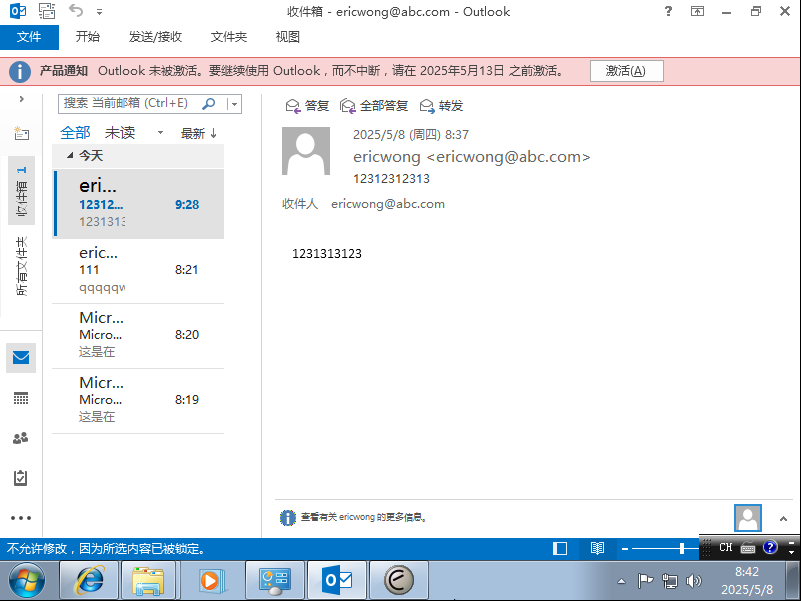Click the recipient ericwong@abc.com after 收件人
Viewport: 801px width, 601px height.
coord(388,204)
